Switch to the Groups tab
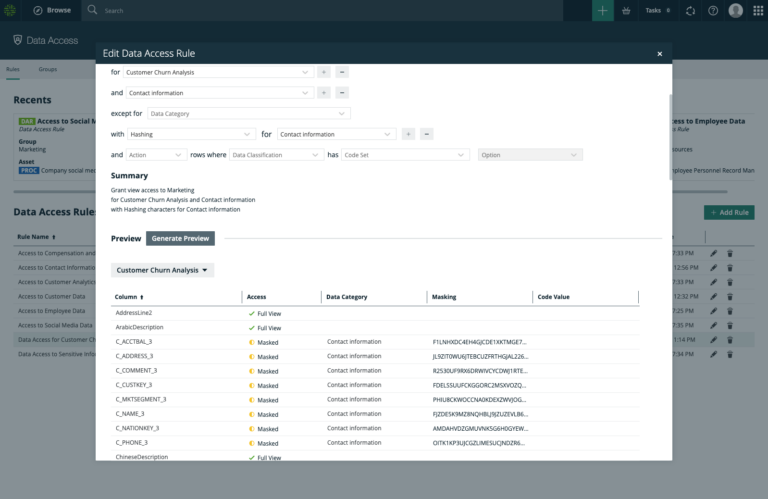The image size is (768, 499). [x=48, y=69]
